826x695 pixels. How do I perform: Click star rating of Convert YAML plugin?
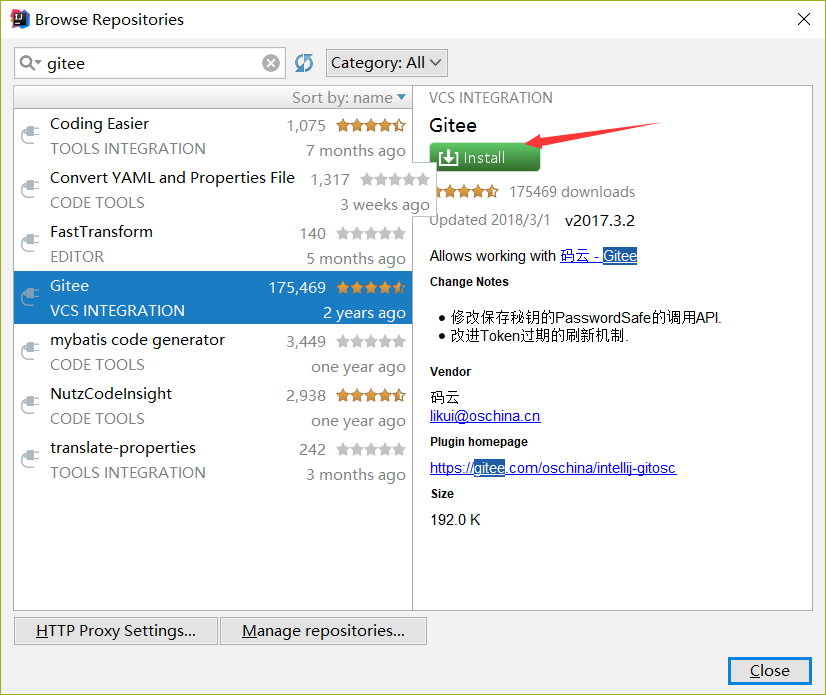pos(395,180)
